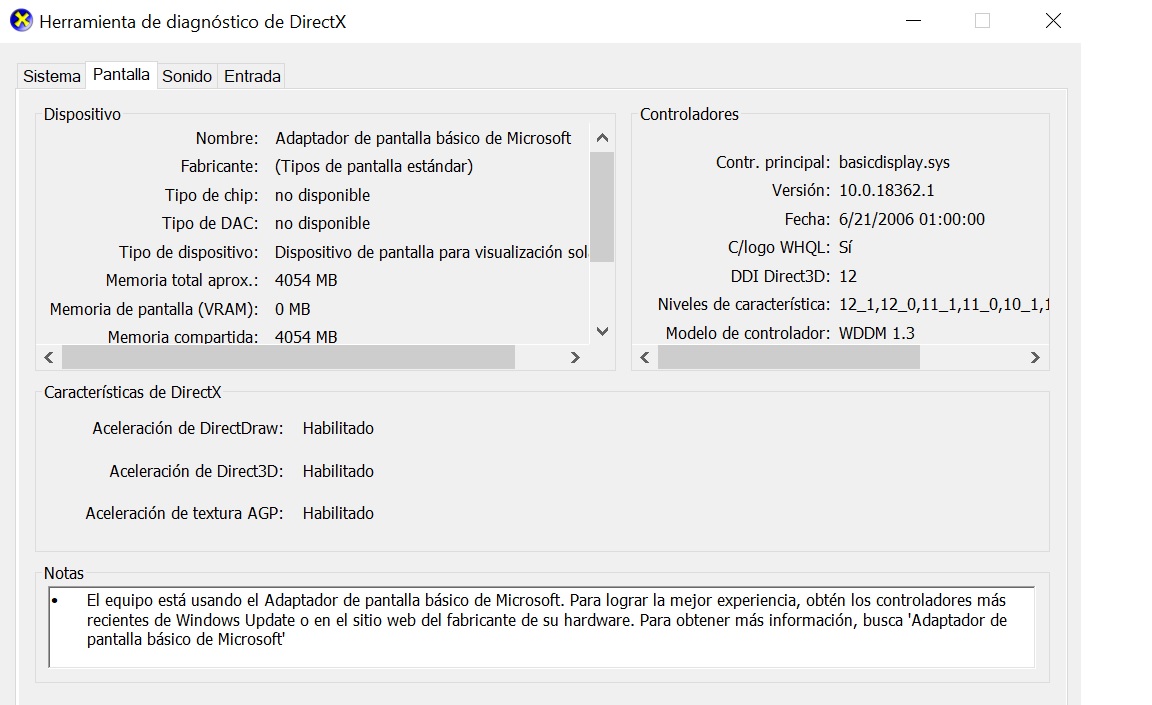Viewport: 1152px width, 705px height.
Task: Click the '0 MB' VRAM value
Action: pos(292,309)
